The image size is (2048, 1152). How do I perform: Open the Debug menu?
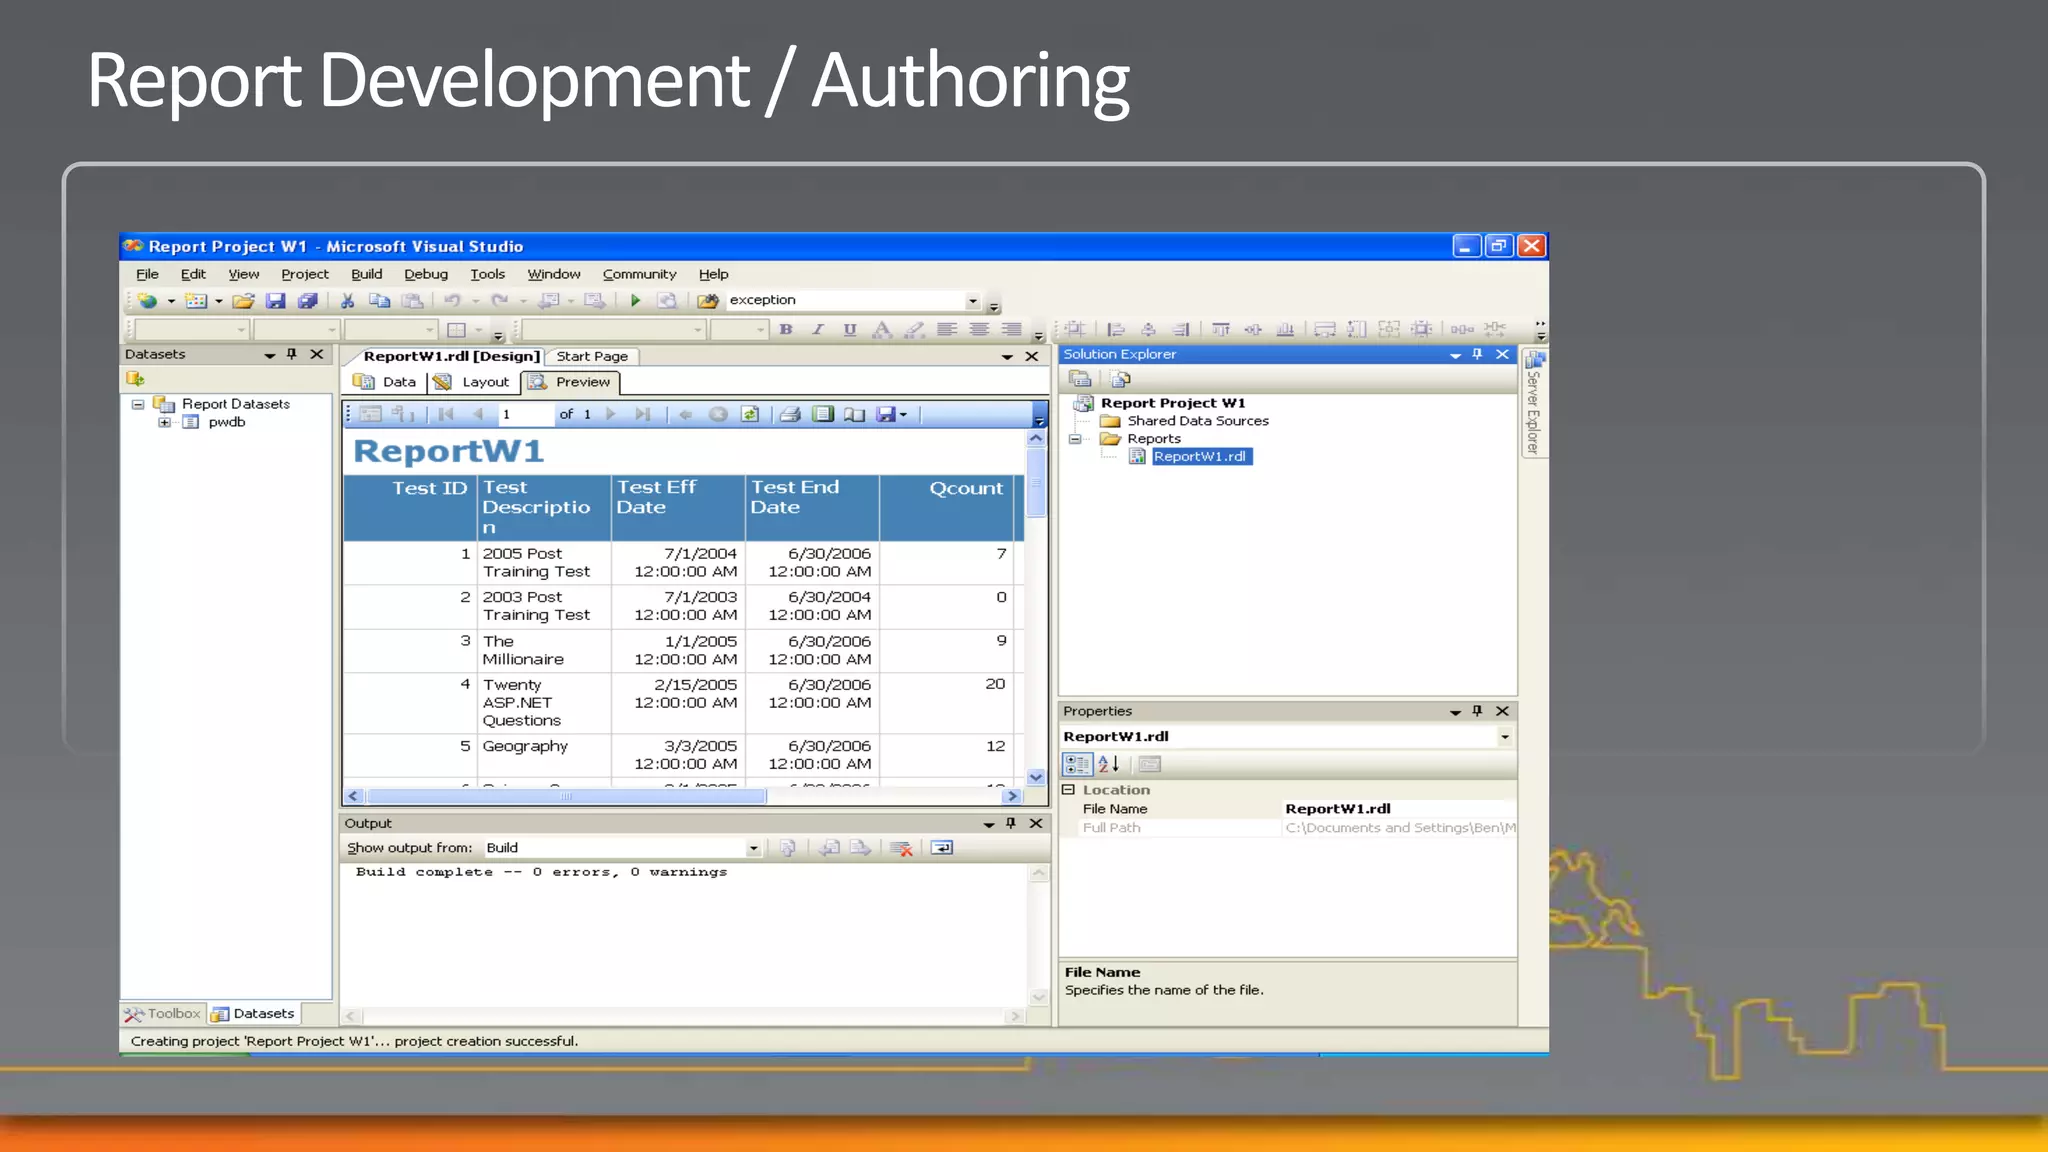tap(426, 274)
